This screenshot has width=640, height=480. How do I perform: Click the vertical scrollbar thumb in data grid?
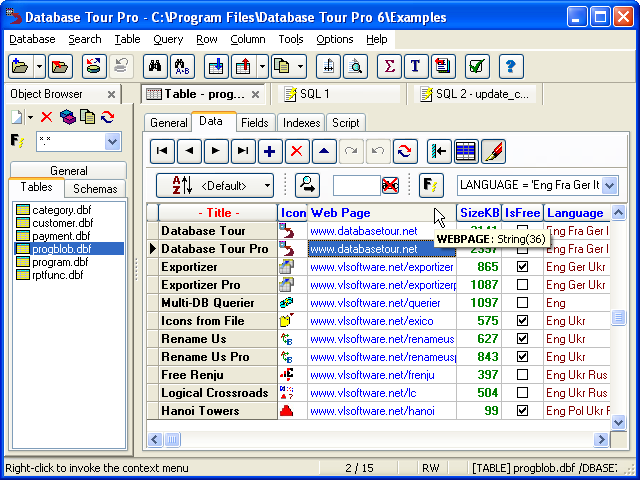[x=618, y=317]
